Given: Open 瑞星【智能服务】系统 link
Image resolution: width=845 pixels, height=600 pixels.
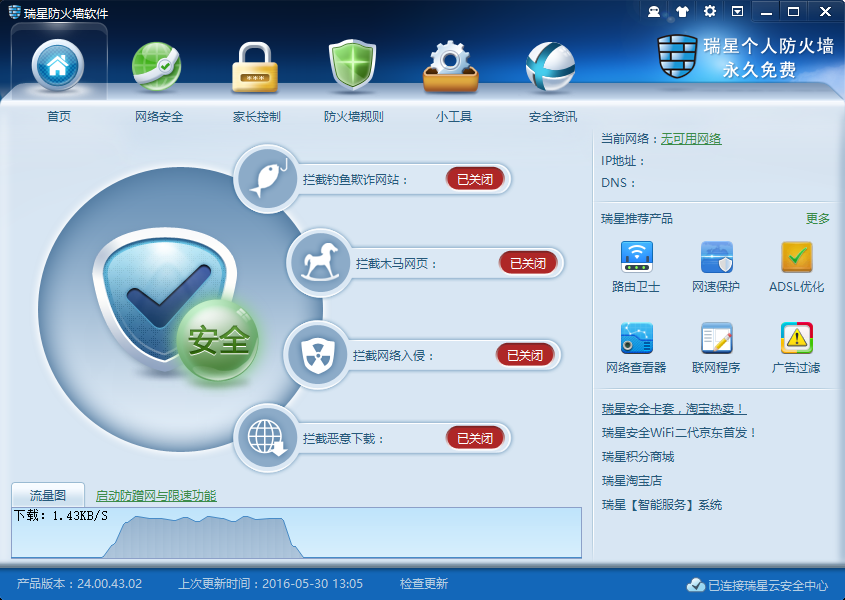Looking at the screenshot, I should [x=662, y=505].
